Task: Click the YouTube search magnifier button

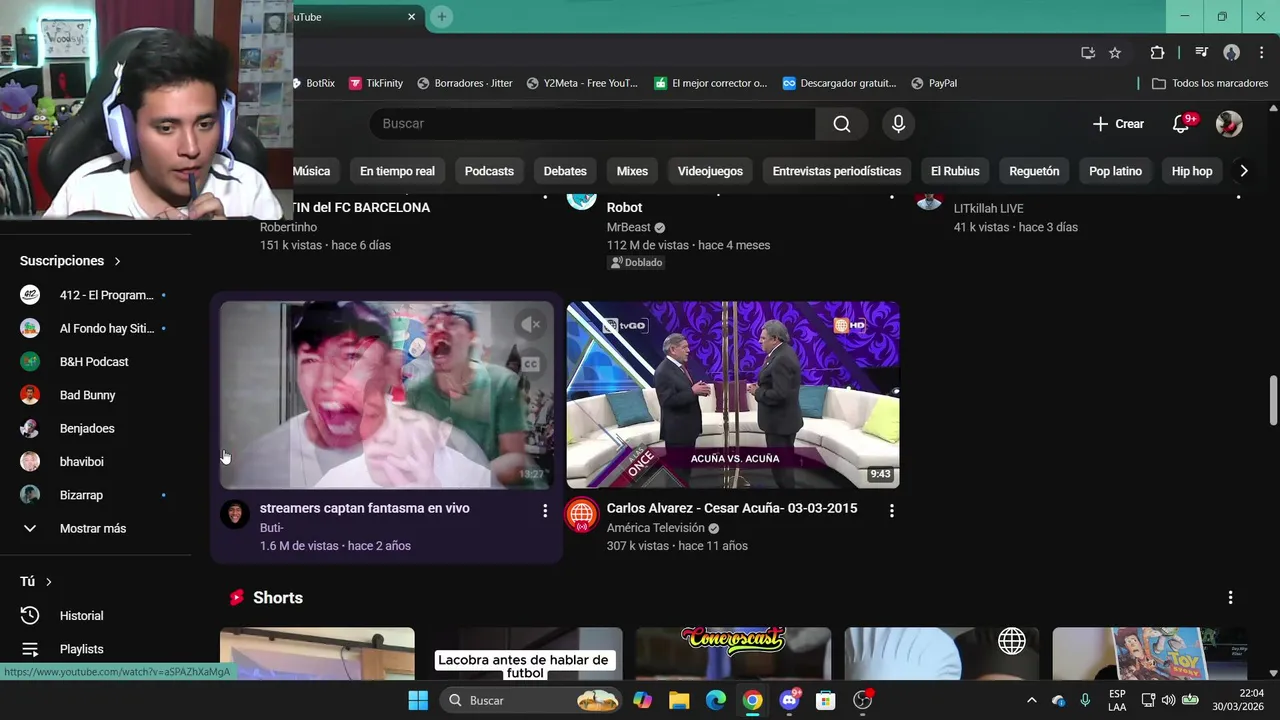Action: [842, 124]
